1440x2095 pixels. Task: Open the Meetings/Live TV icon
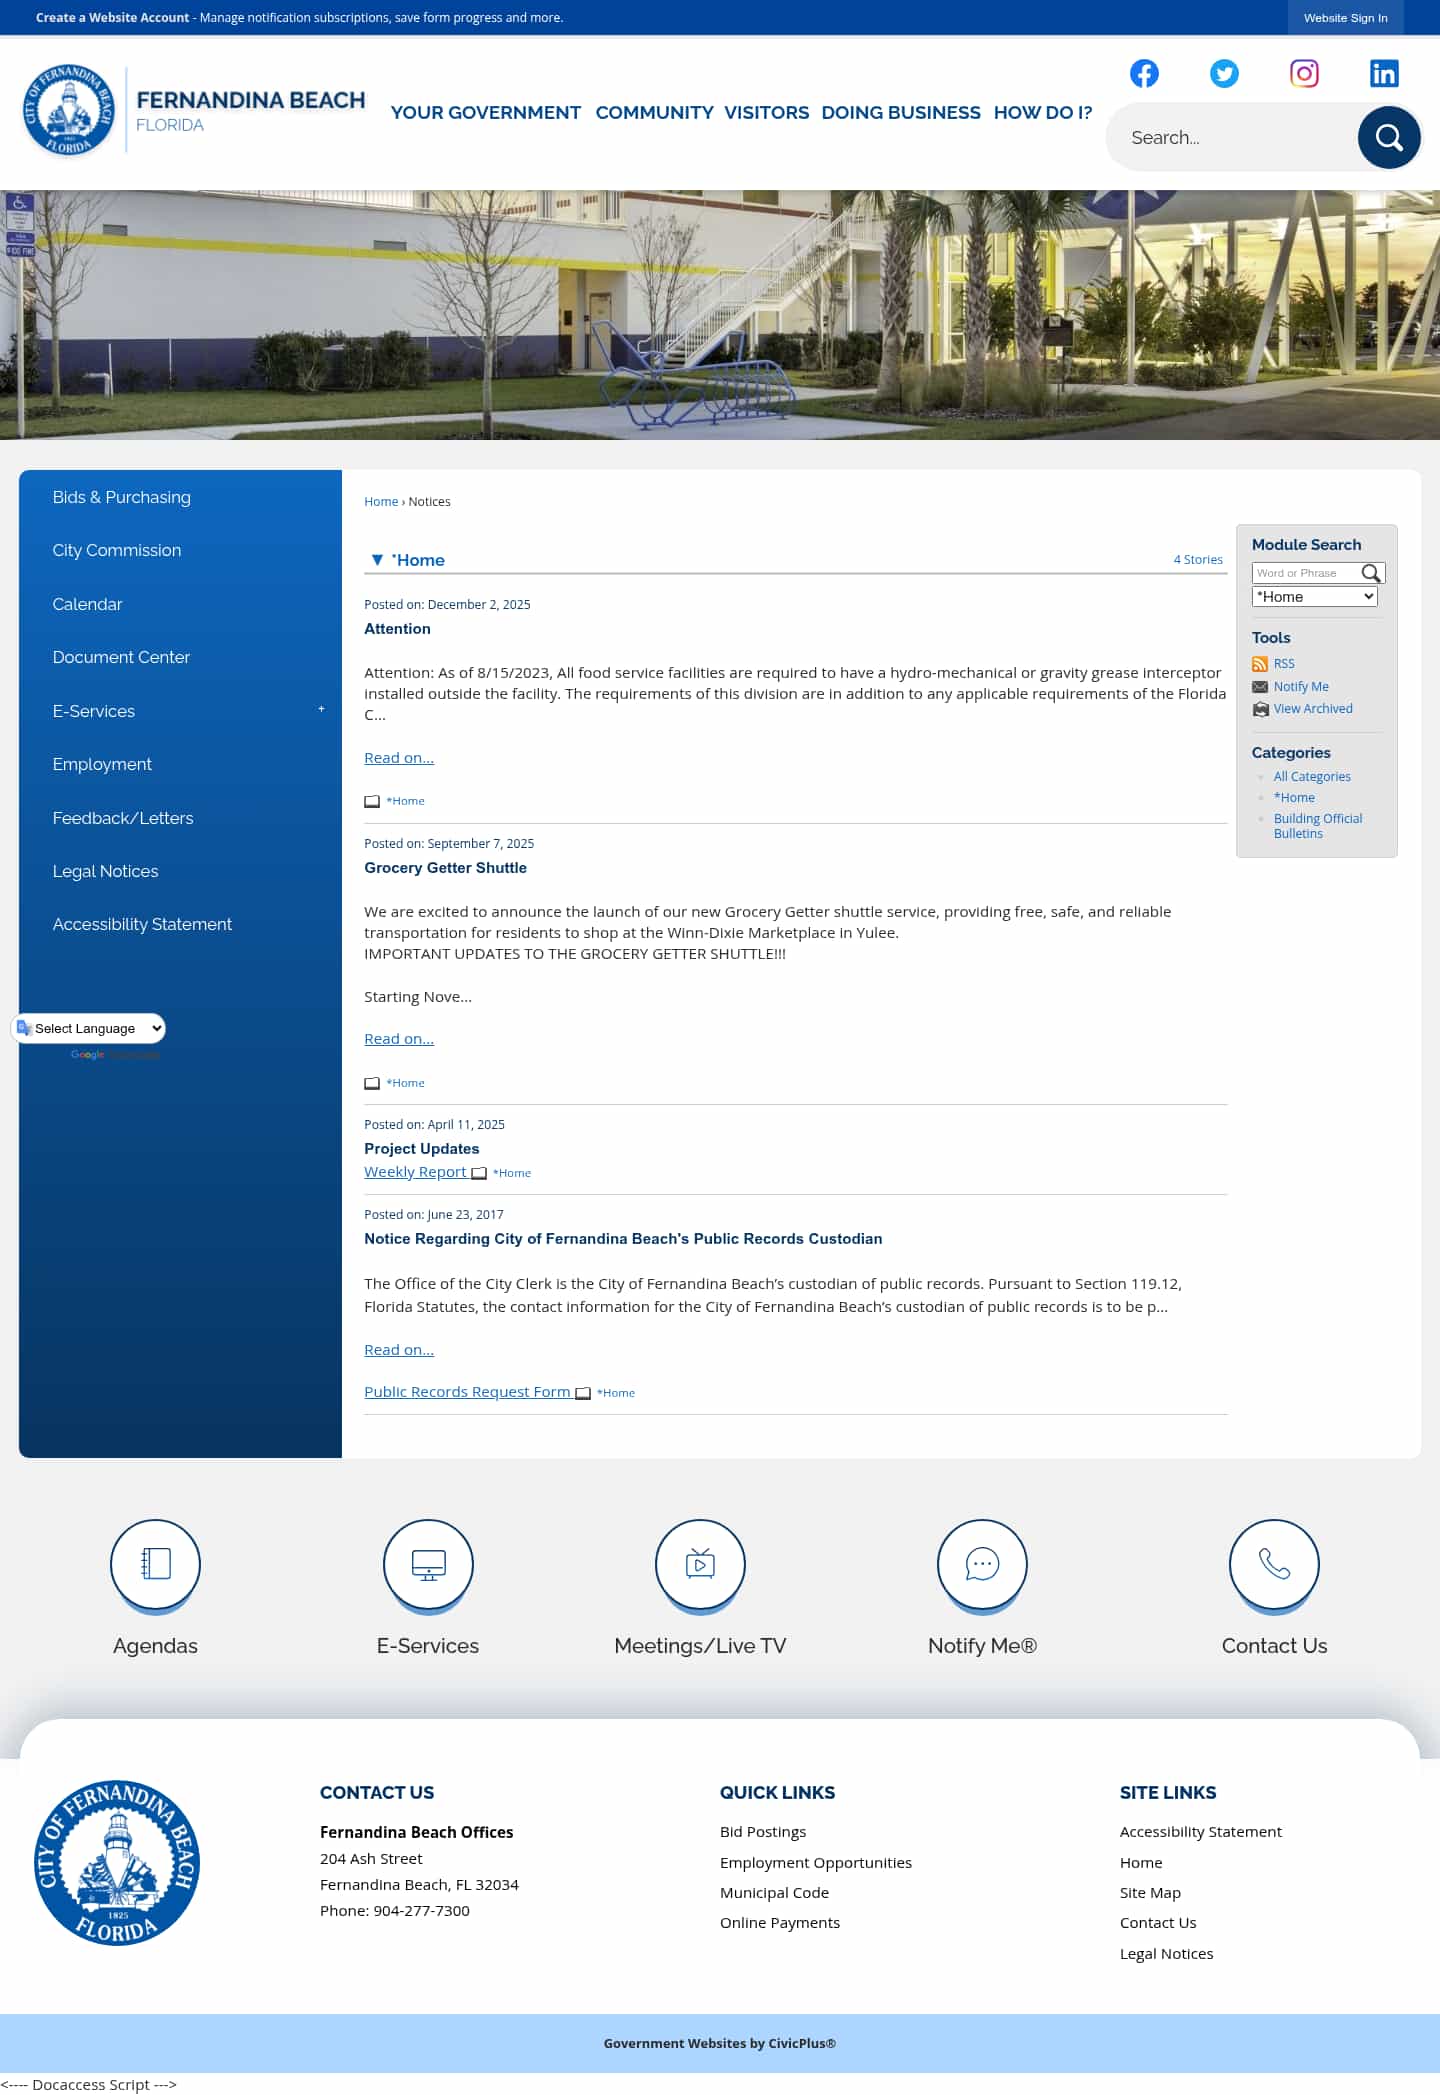pyautogui.click(x=700, y=1564)
